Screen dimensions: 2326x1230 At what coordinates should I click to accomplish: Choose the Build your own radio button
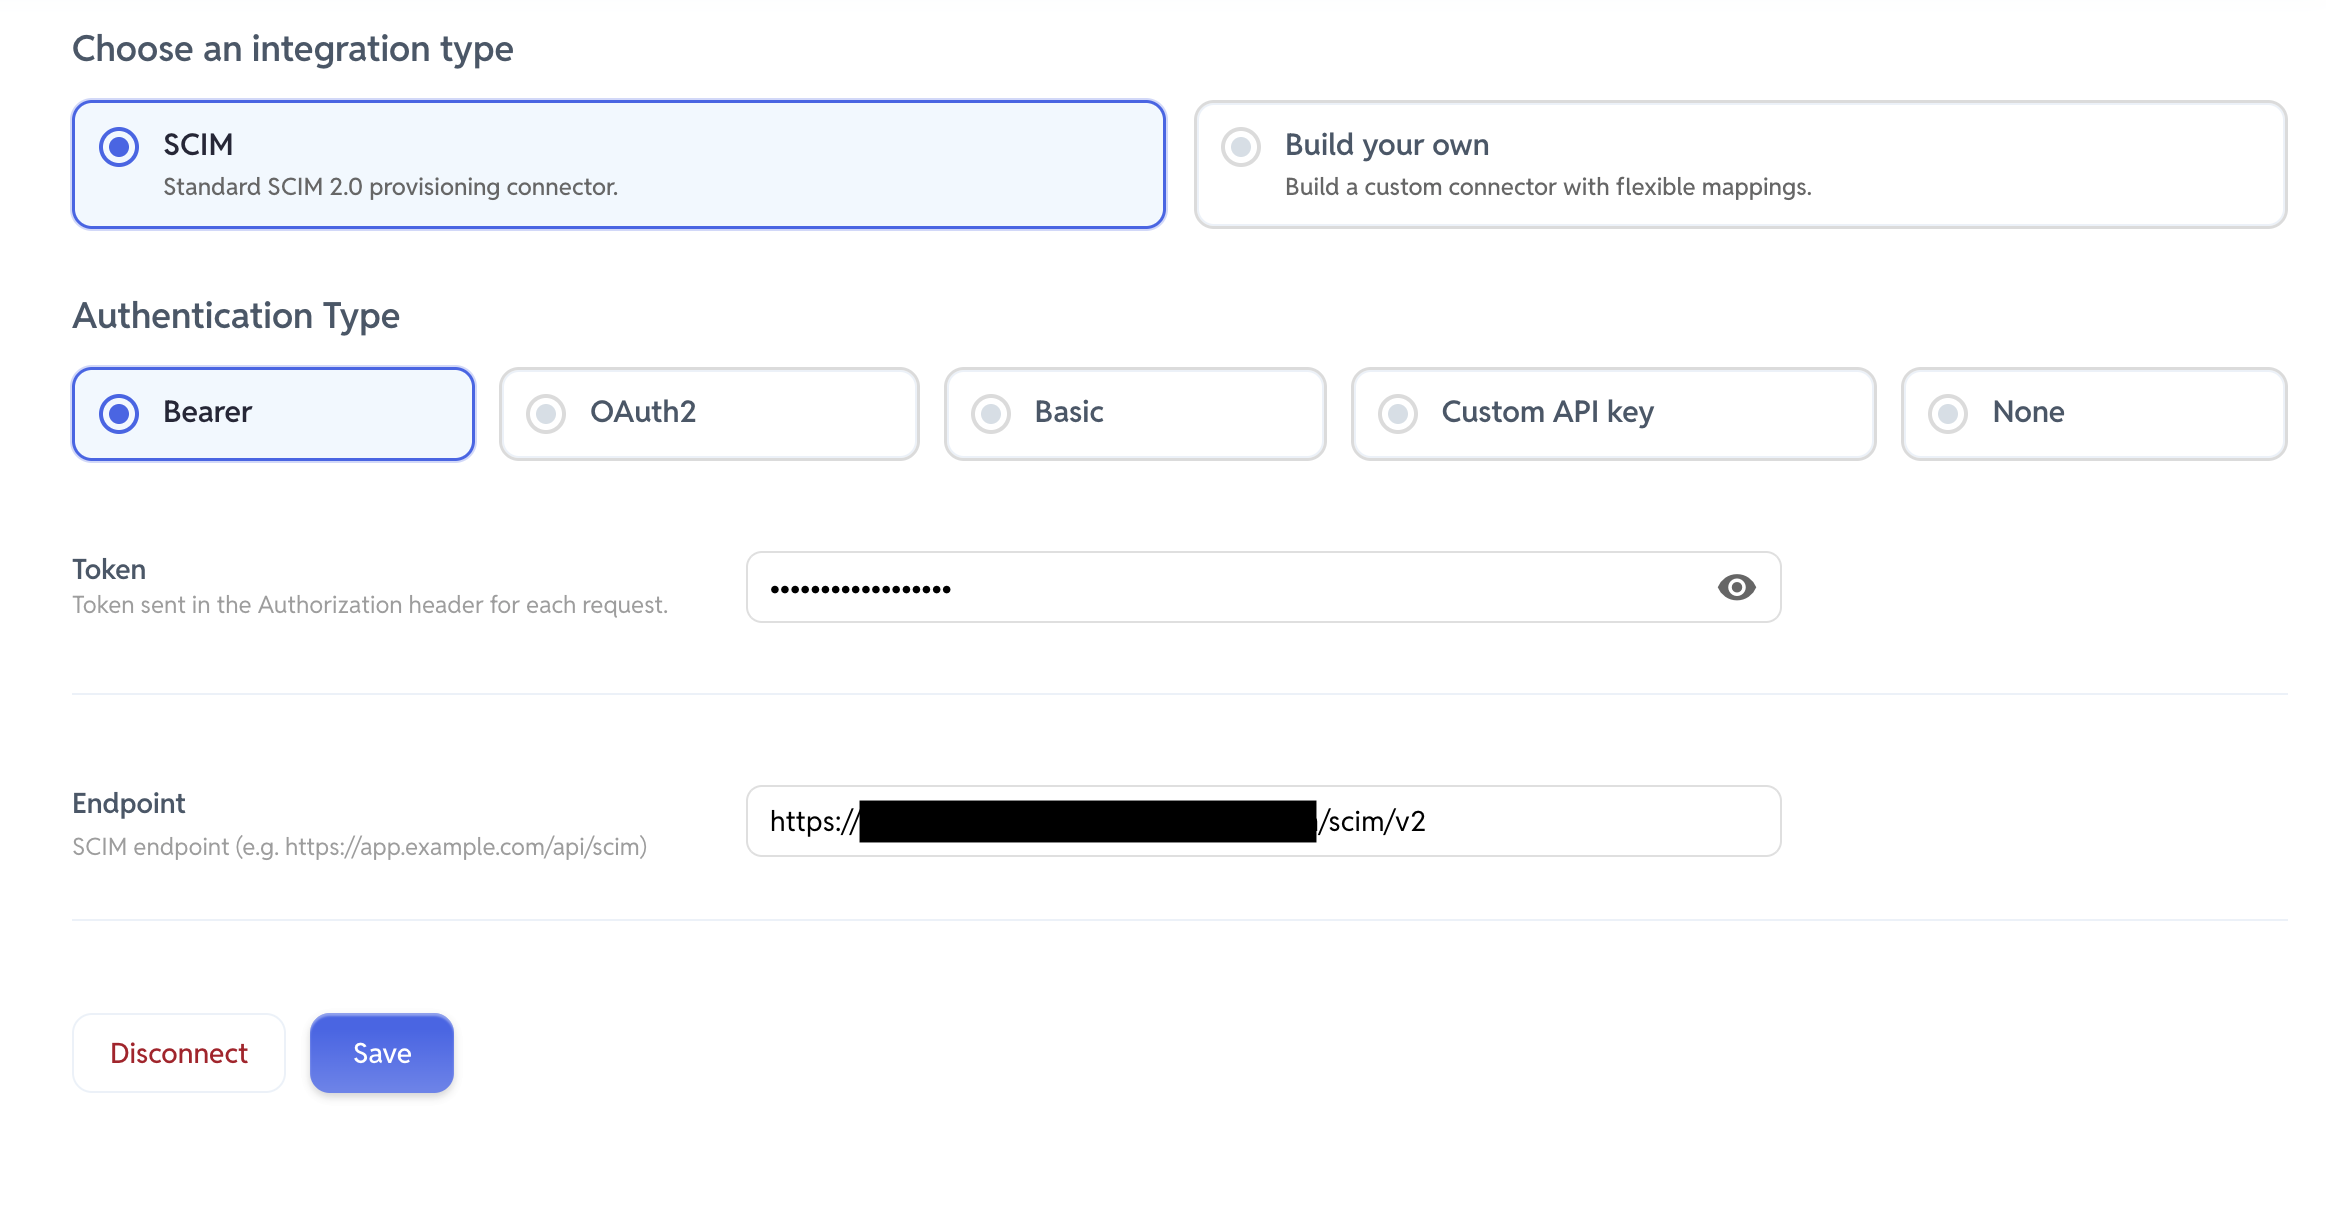click(x=1241, y=147)
